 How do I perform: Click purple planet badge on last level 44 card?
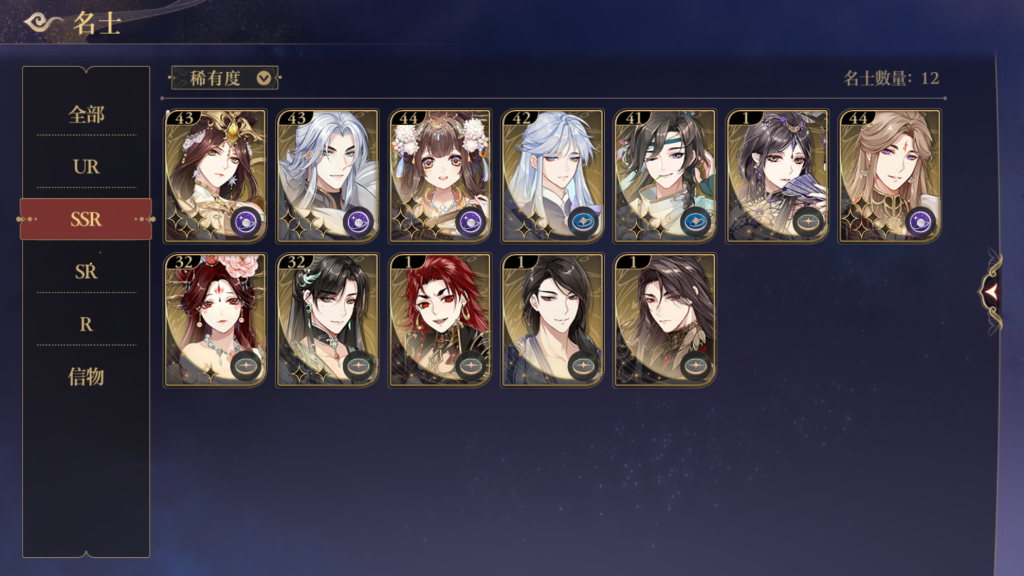(920, 223)
